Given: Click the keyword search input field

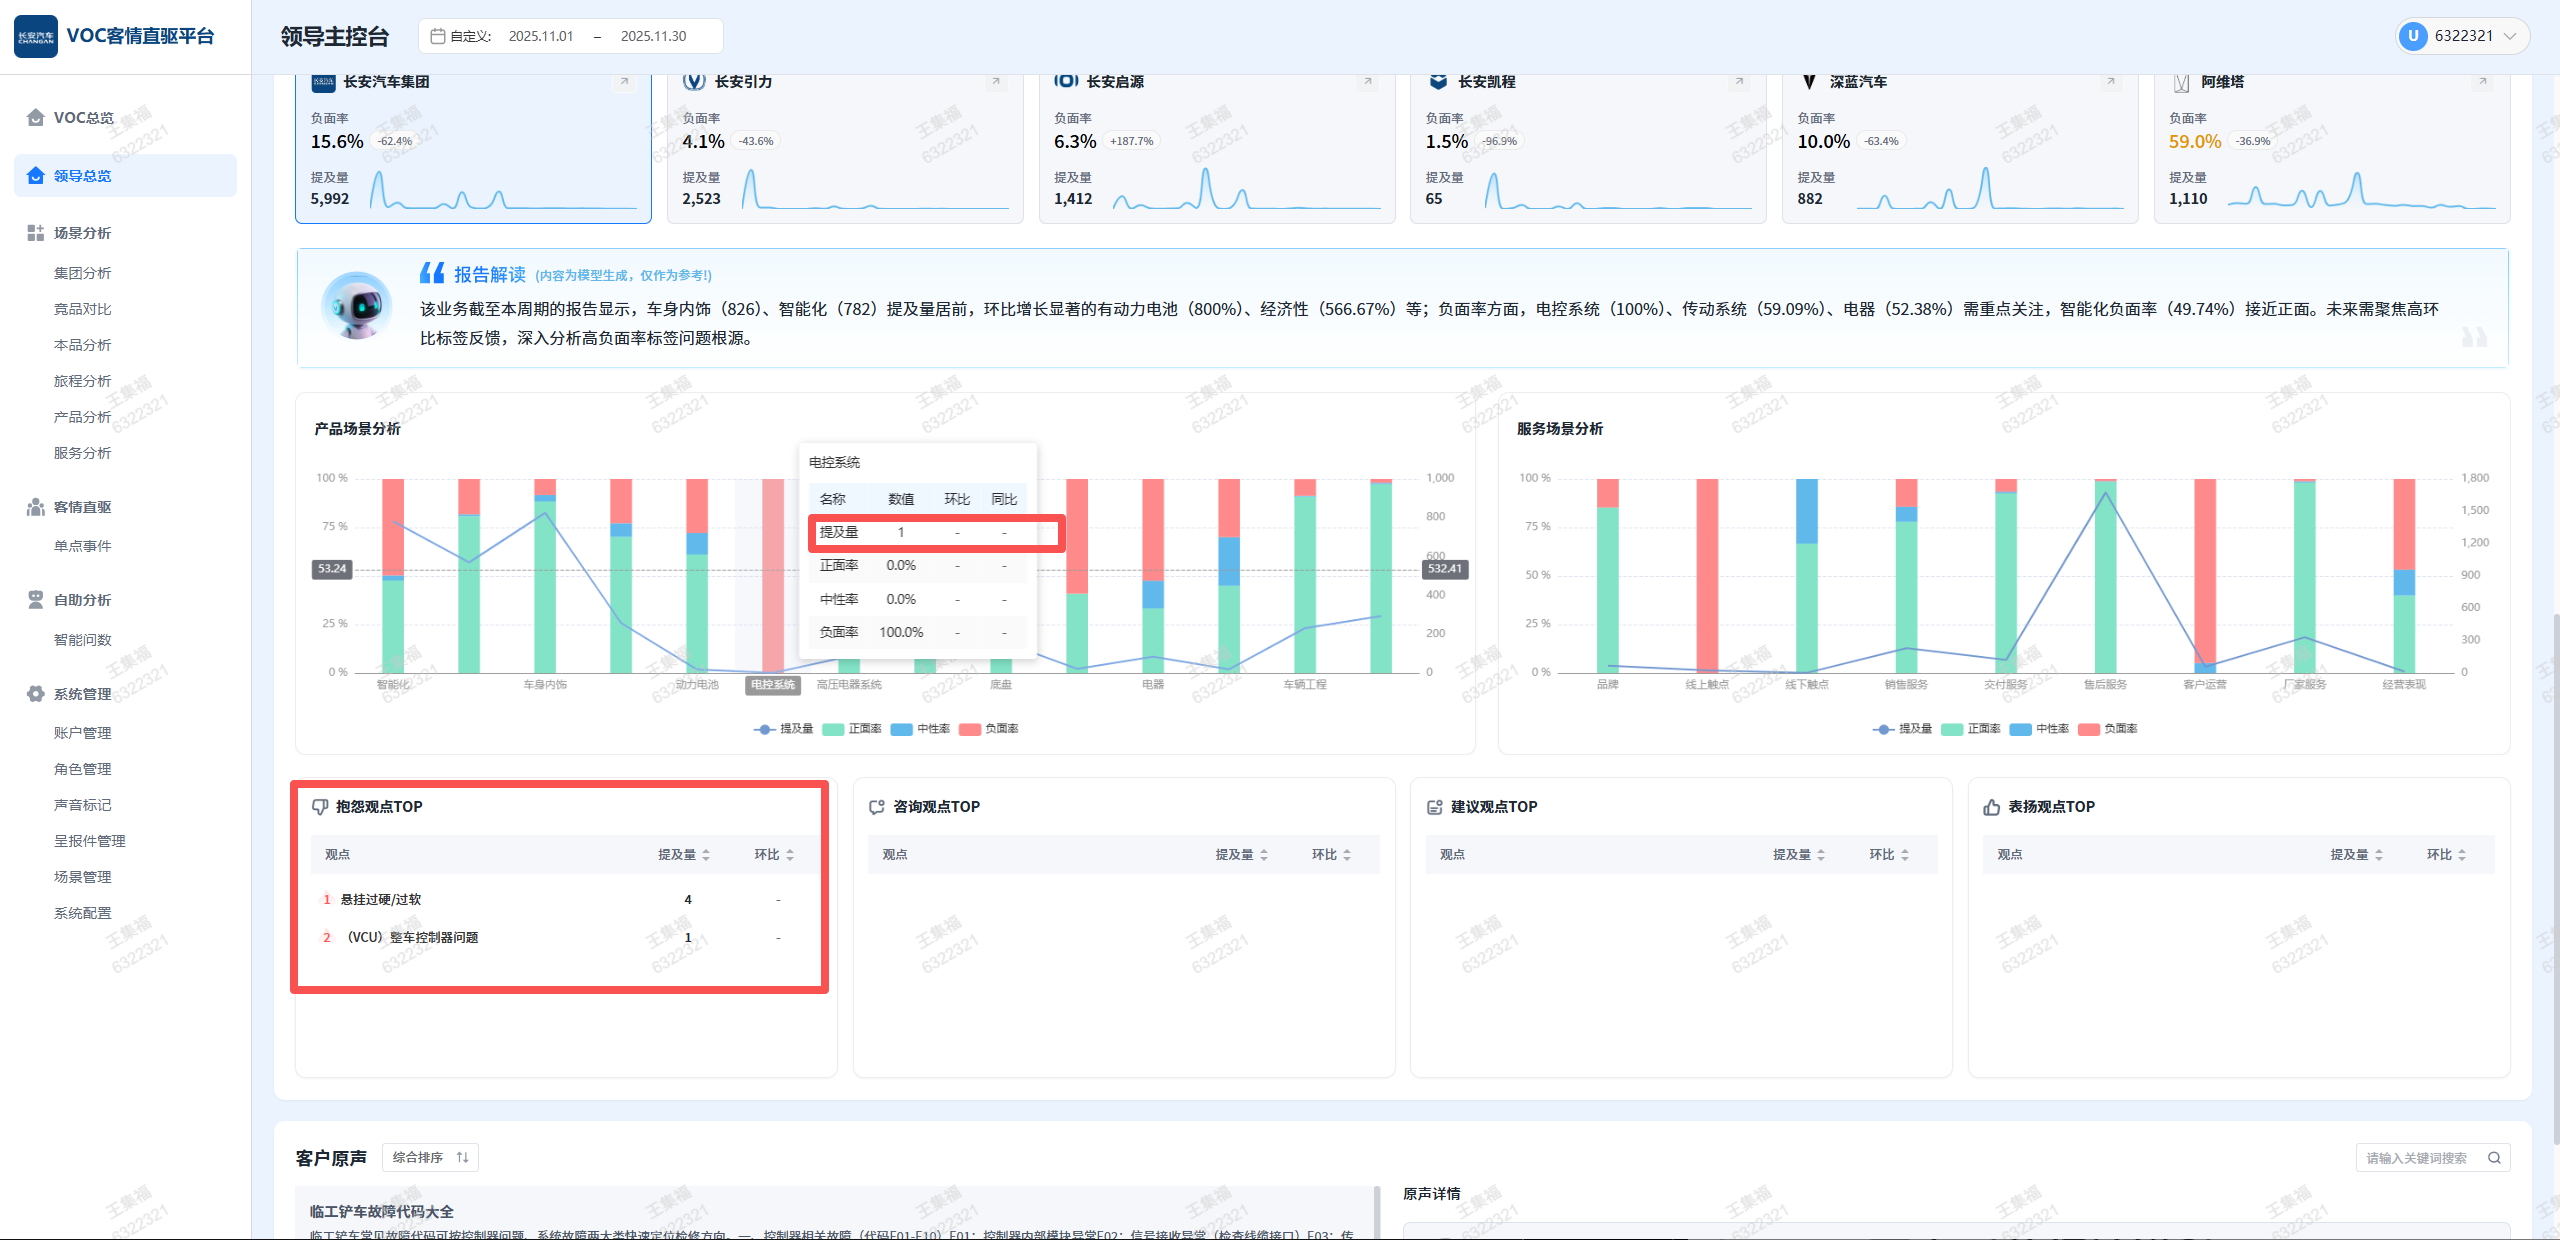Looking at the screenshot, I should point(2416,1158).
